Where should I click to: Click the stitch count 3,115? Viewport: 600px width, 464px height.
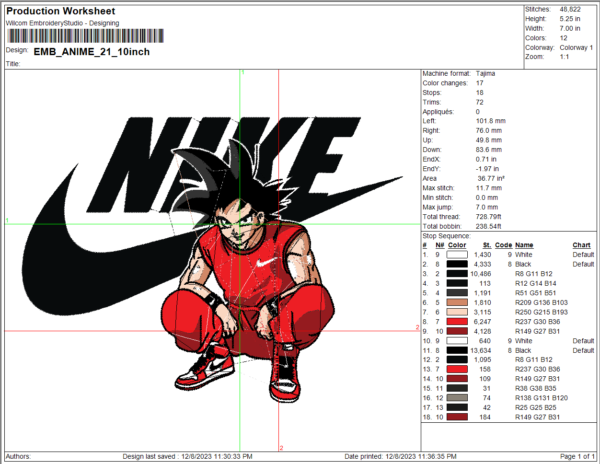(483, 312)
